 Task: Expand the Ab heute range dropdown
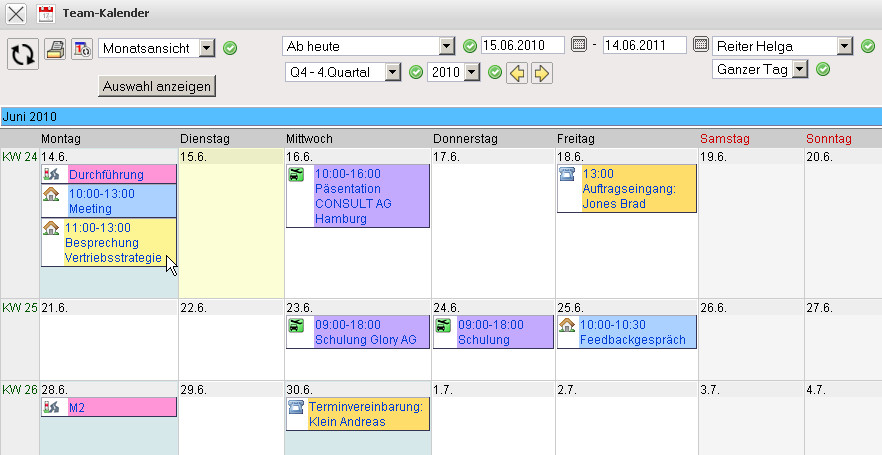tap(447, 46)
